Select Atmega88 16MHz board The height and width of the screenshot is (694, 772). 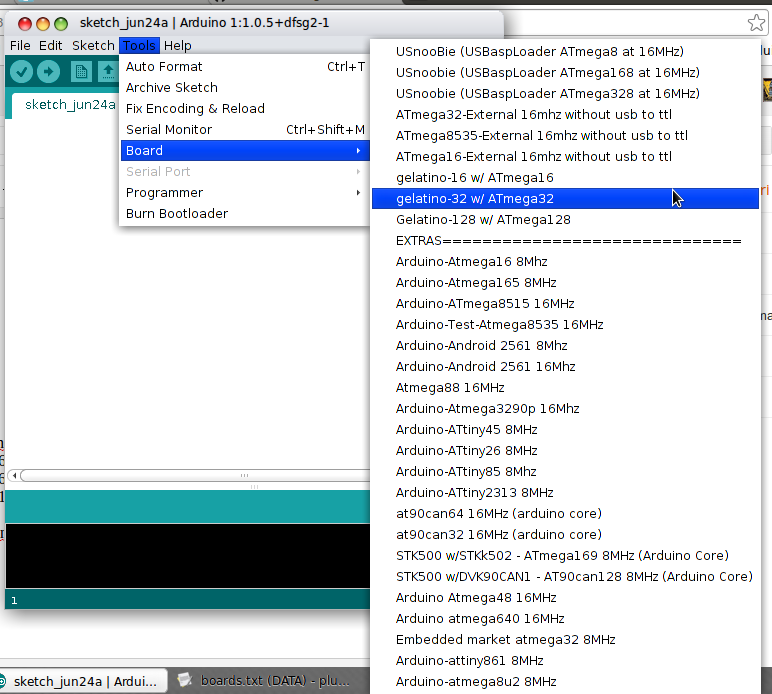pyautogui.click(x=565, y=387)
